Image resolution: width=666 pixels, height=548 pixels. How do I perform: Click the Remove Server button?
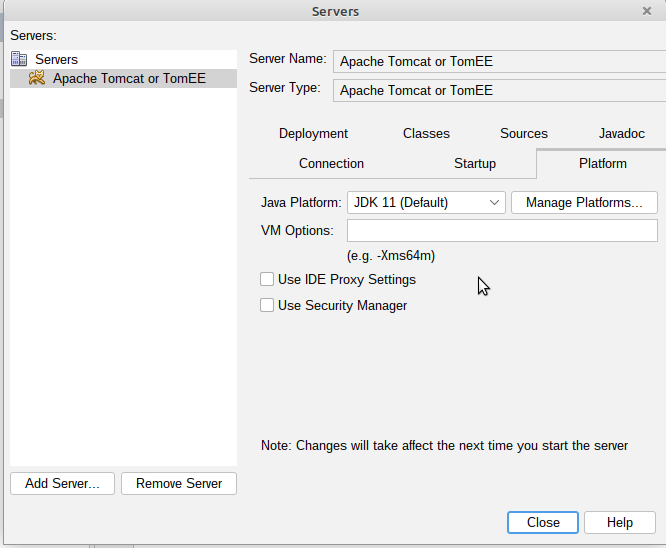179,483
